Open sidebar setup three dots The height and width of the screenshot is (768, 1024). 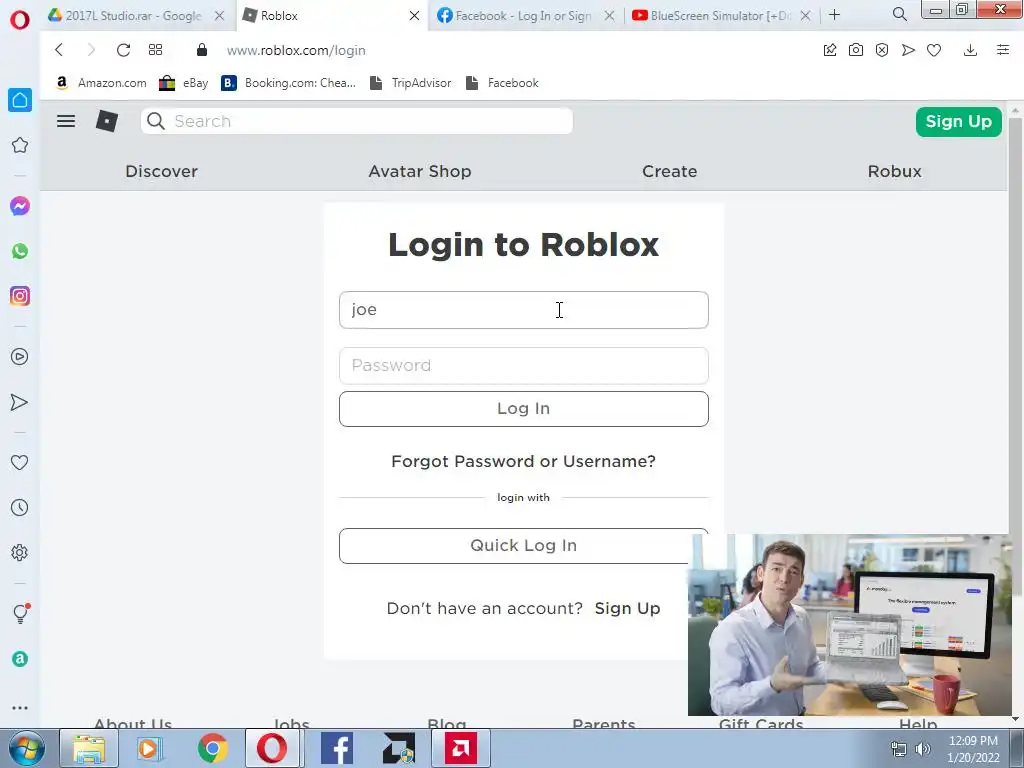(x=20, y=707)
